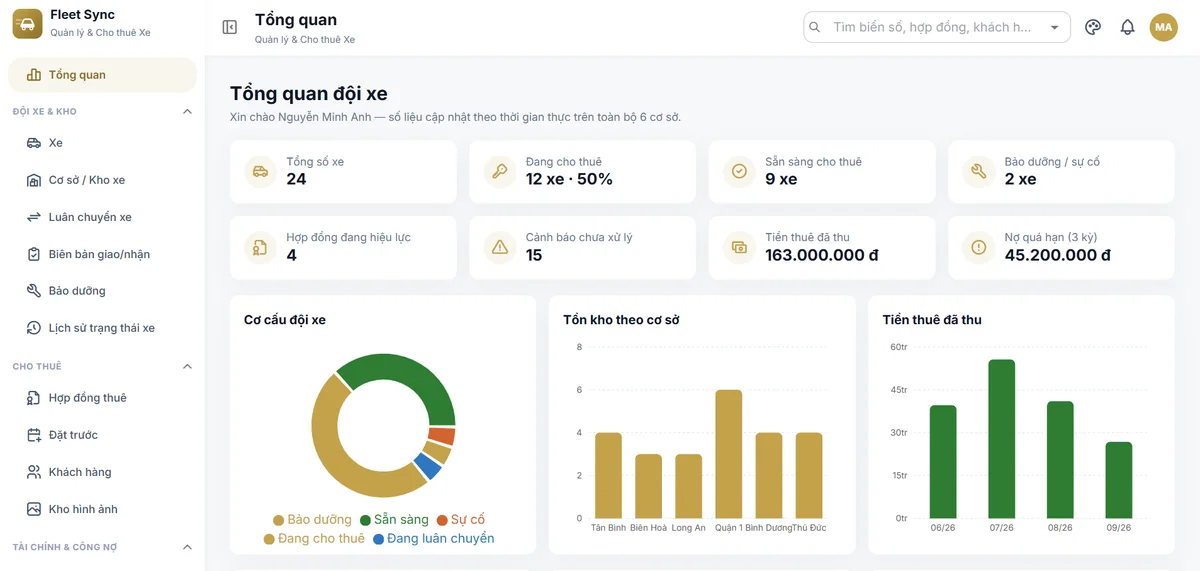Open the MA user avatar menu
1200x571 pixels.
[x=1163, y=27]
